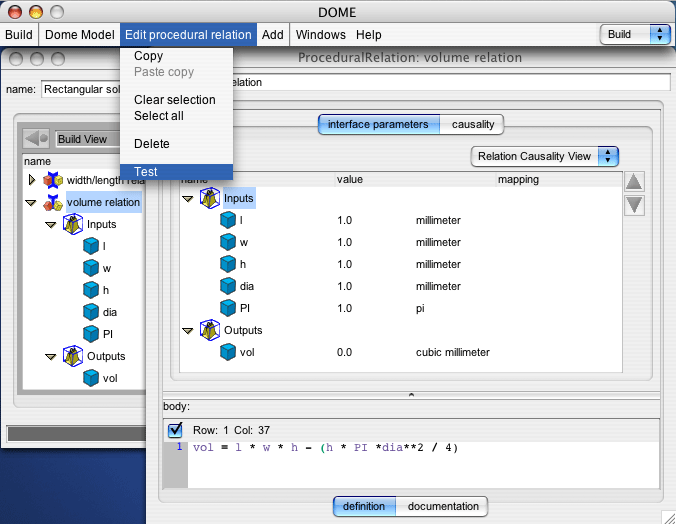
Task: Click the Rectangular sol name input field
Action: (81, 89)
